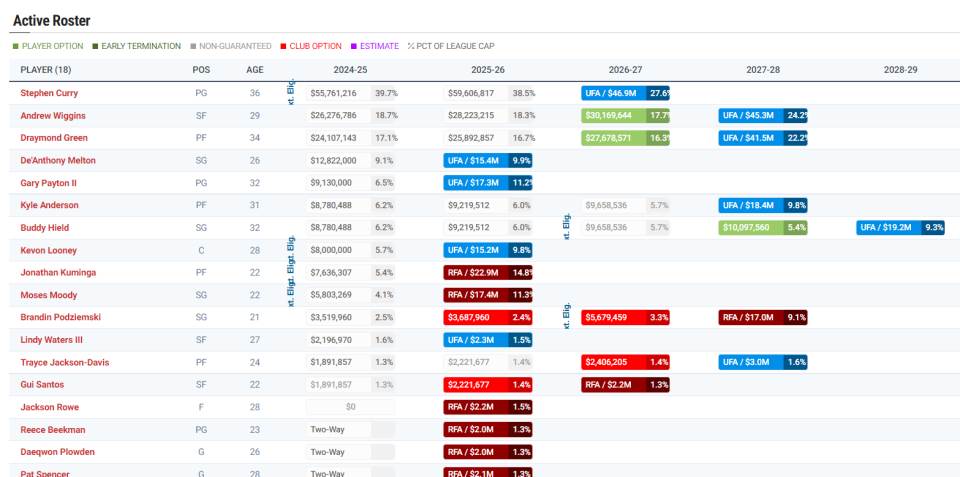Open Kyle Anderson player link
This screenshot has height=477, width=960.
tap(49, 205)
